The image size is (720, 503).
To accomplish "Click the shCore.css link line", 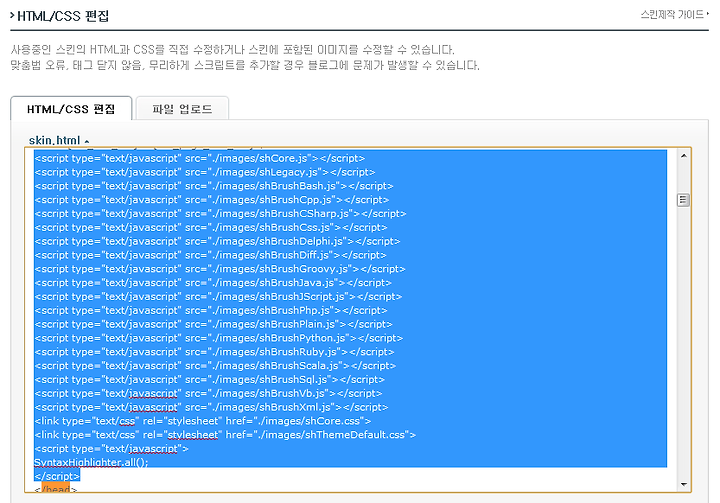I will pyautogui.click(x=202, y=421).
